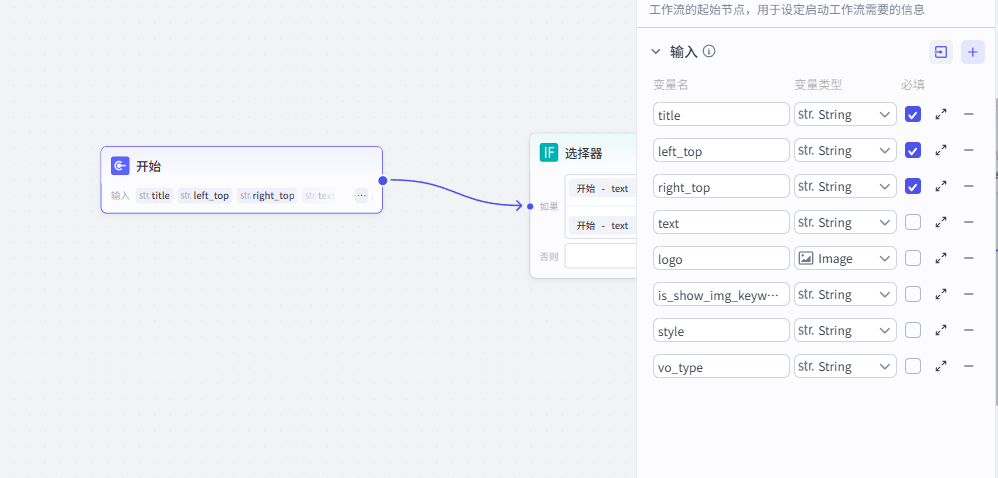Uncheck required checkbox for right_top

tap(913, 187)
